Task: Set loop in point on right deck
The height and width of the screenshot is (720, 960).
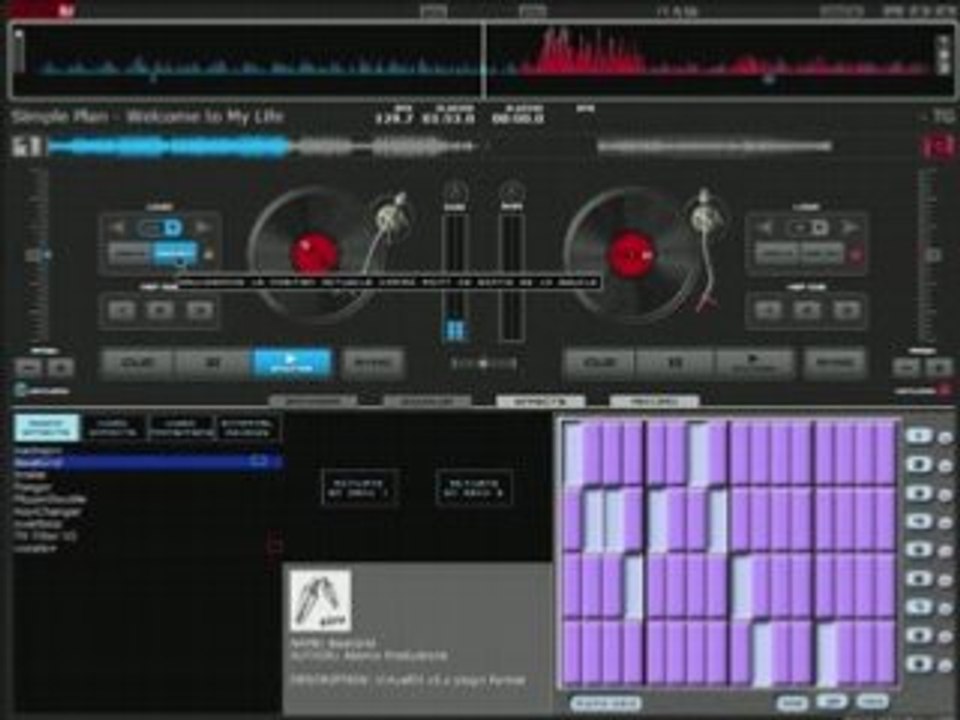Action: pos(776,253)
